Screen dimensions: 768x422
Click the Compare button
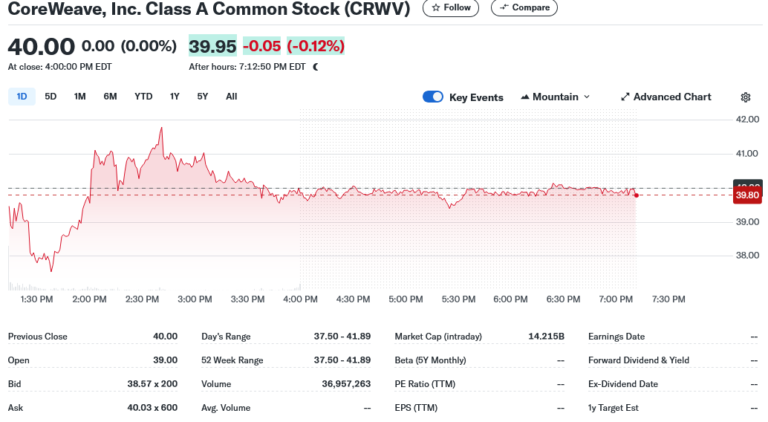click(x=524, y=8)
